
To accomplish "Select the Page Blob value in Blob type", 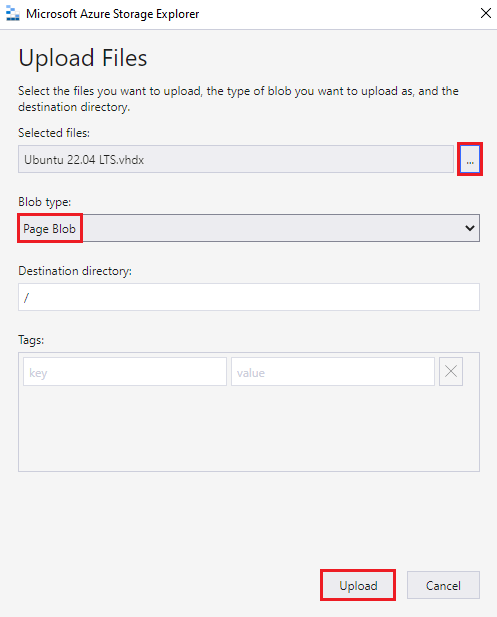I will point(50,228).
